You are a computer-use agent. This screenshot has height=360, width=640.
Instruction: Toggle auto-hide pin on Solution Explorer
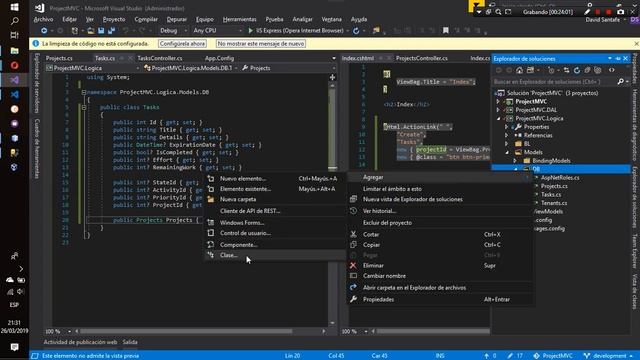coord(618,59)
